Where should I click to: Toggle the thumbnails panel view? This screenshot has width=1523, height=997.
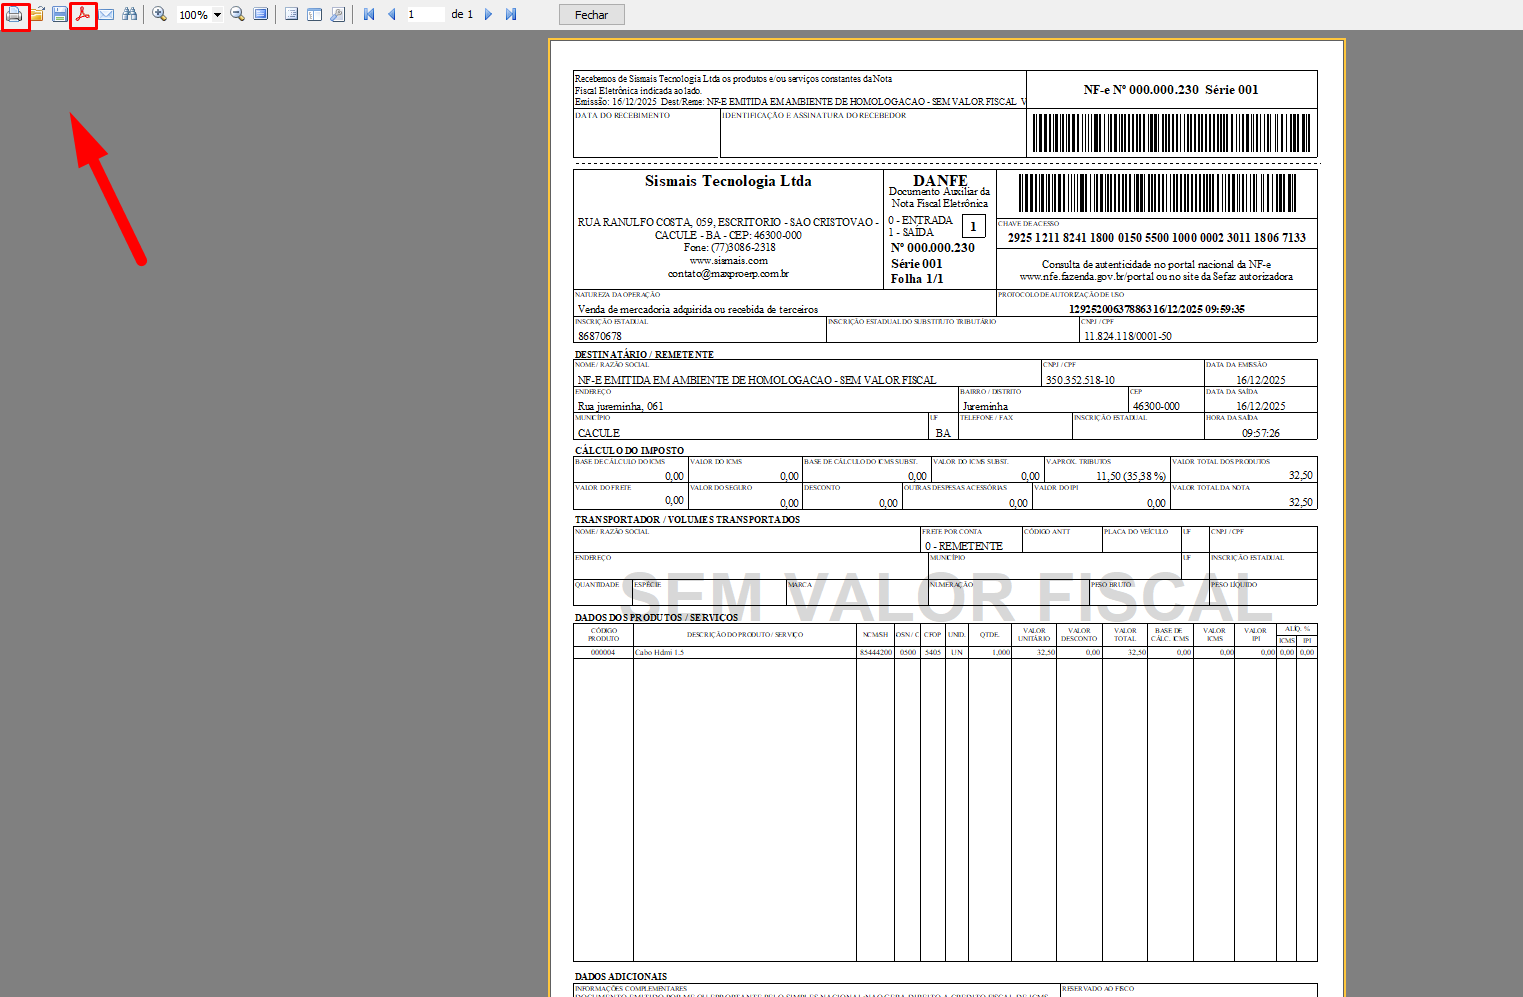pyautogui.click(x=314, y=15)
